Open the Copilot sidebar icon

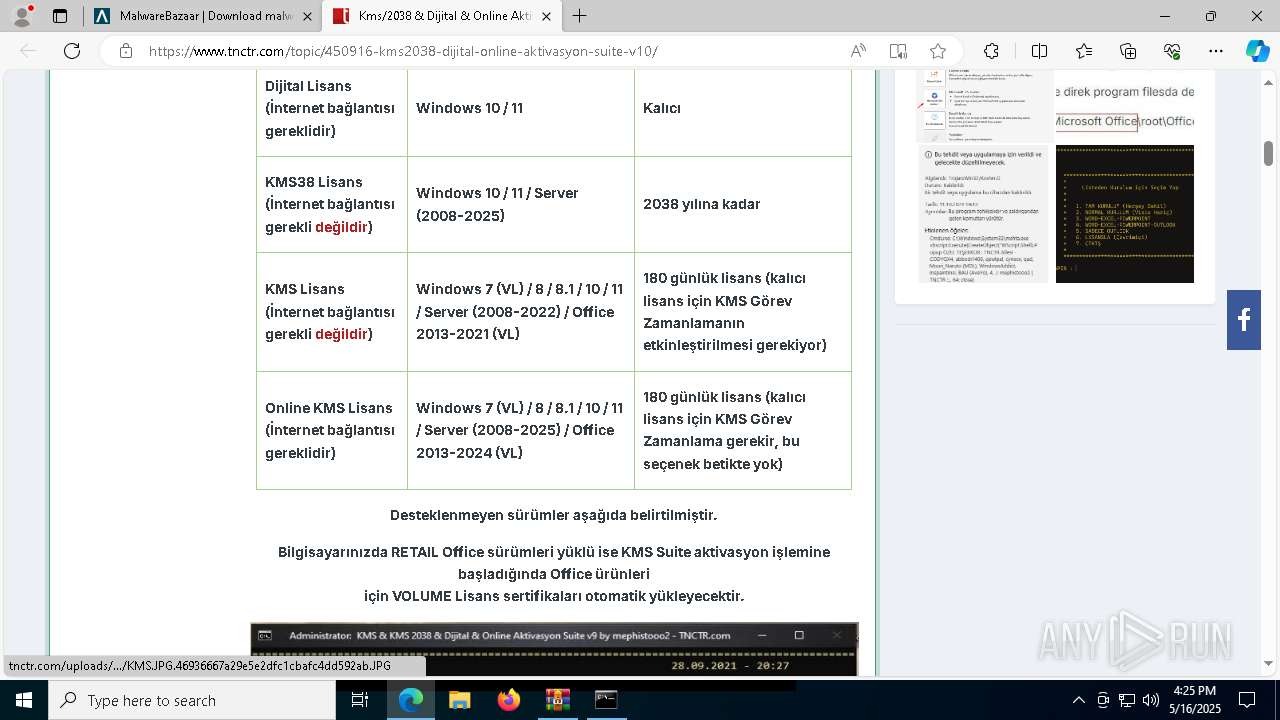pyautogui.click(x=1257, y=51)
